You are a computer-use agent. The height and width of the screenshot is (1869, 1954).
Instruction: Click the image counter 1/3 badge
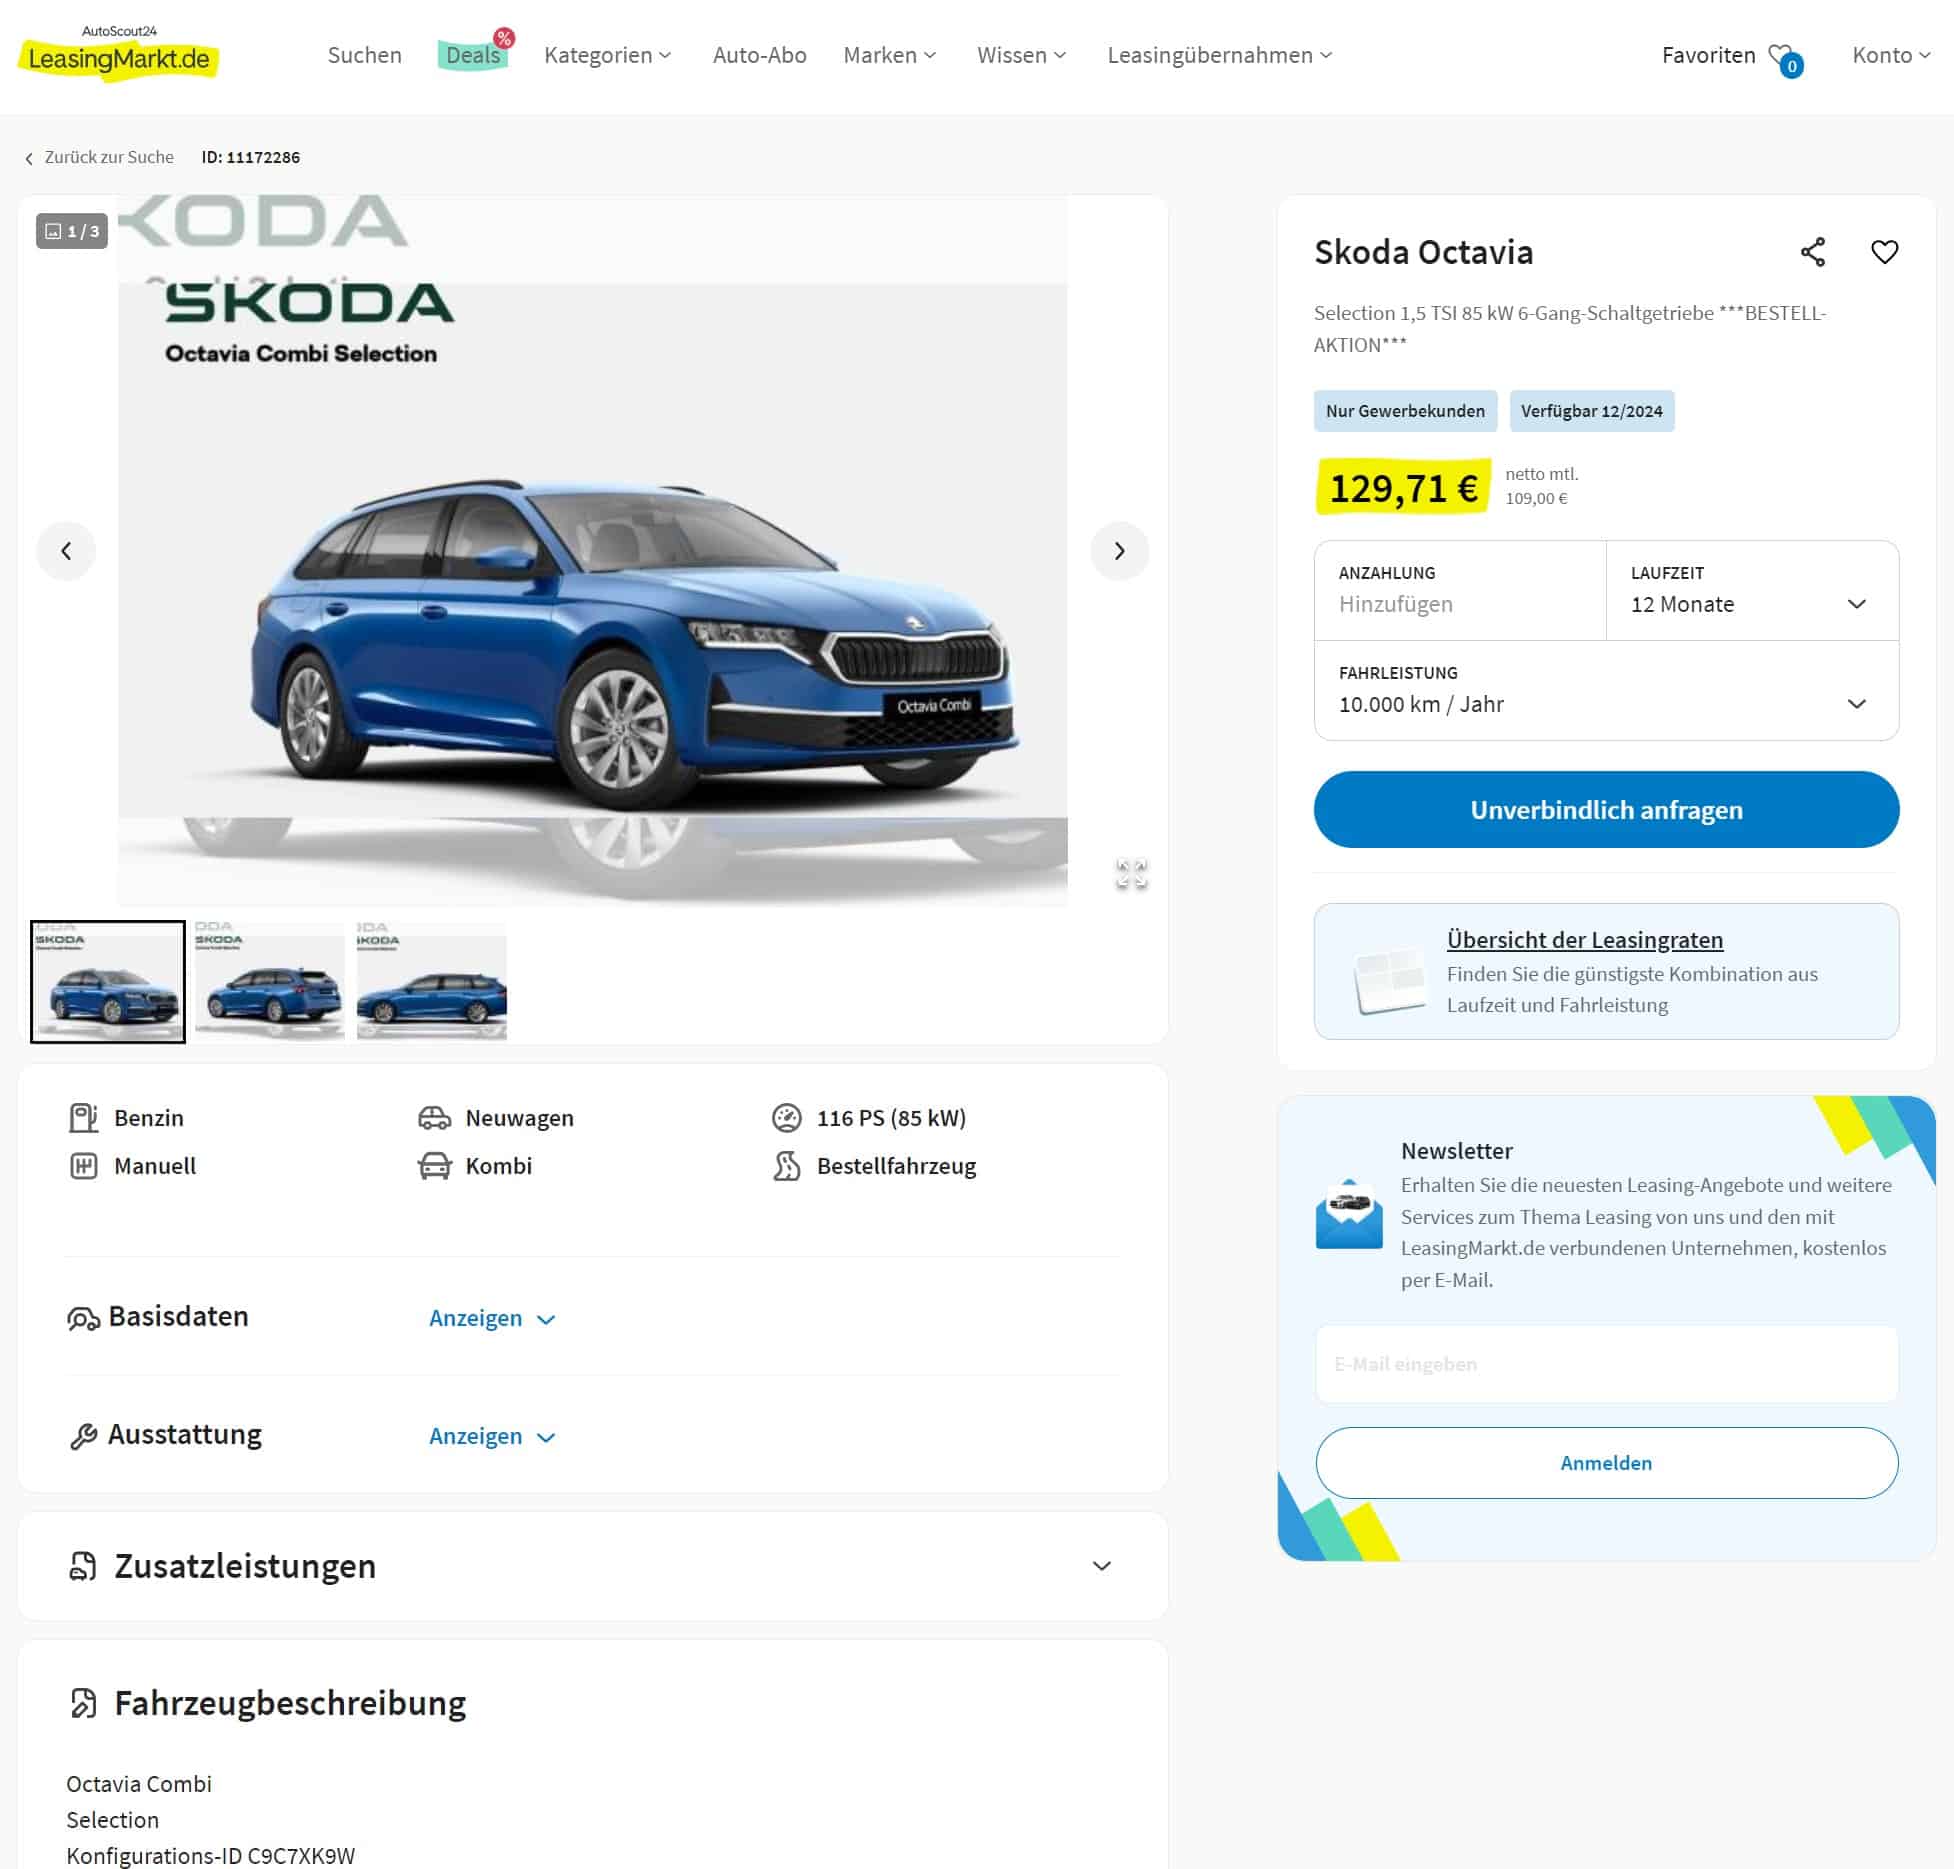72,231
